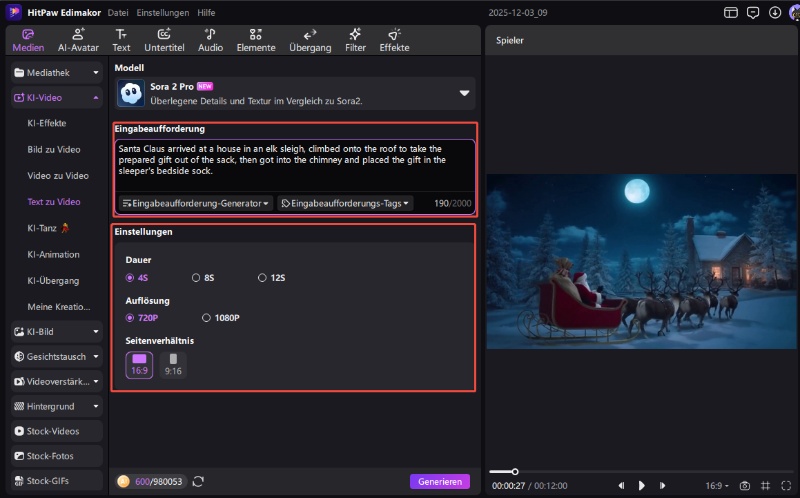This screenshot has width=800, height=498.
Task: Click the project name 2025-12-03_09
Action: pos(517,13)
